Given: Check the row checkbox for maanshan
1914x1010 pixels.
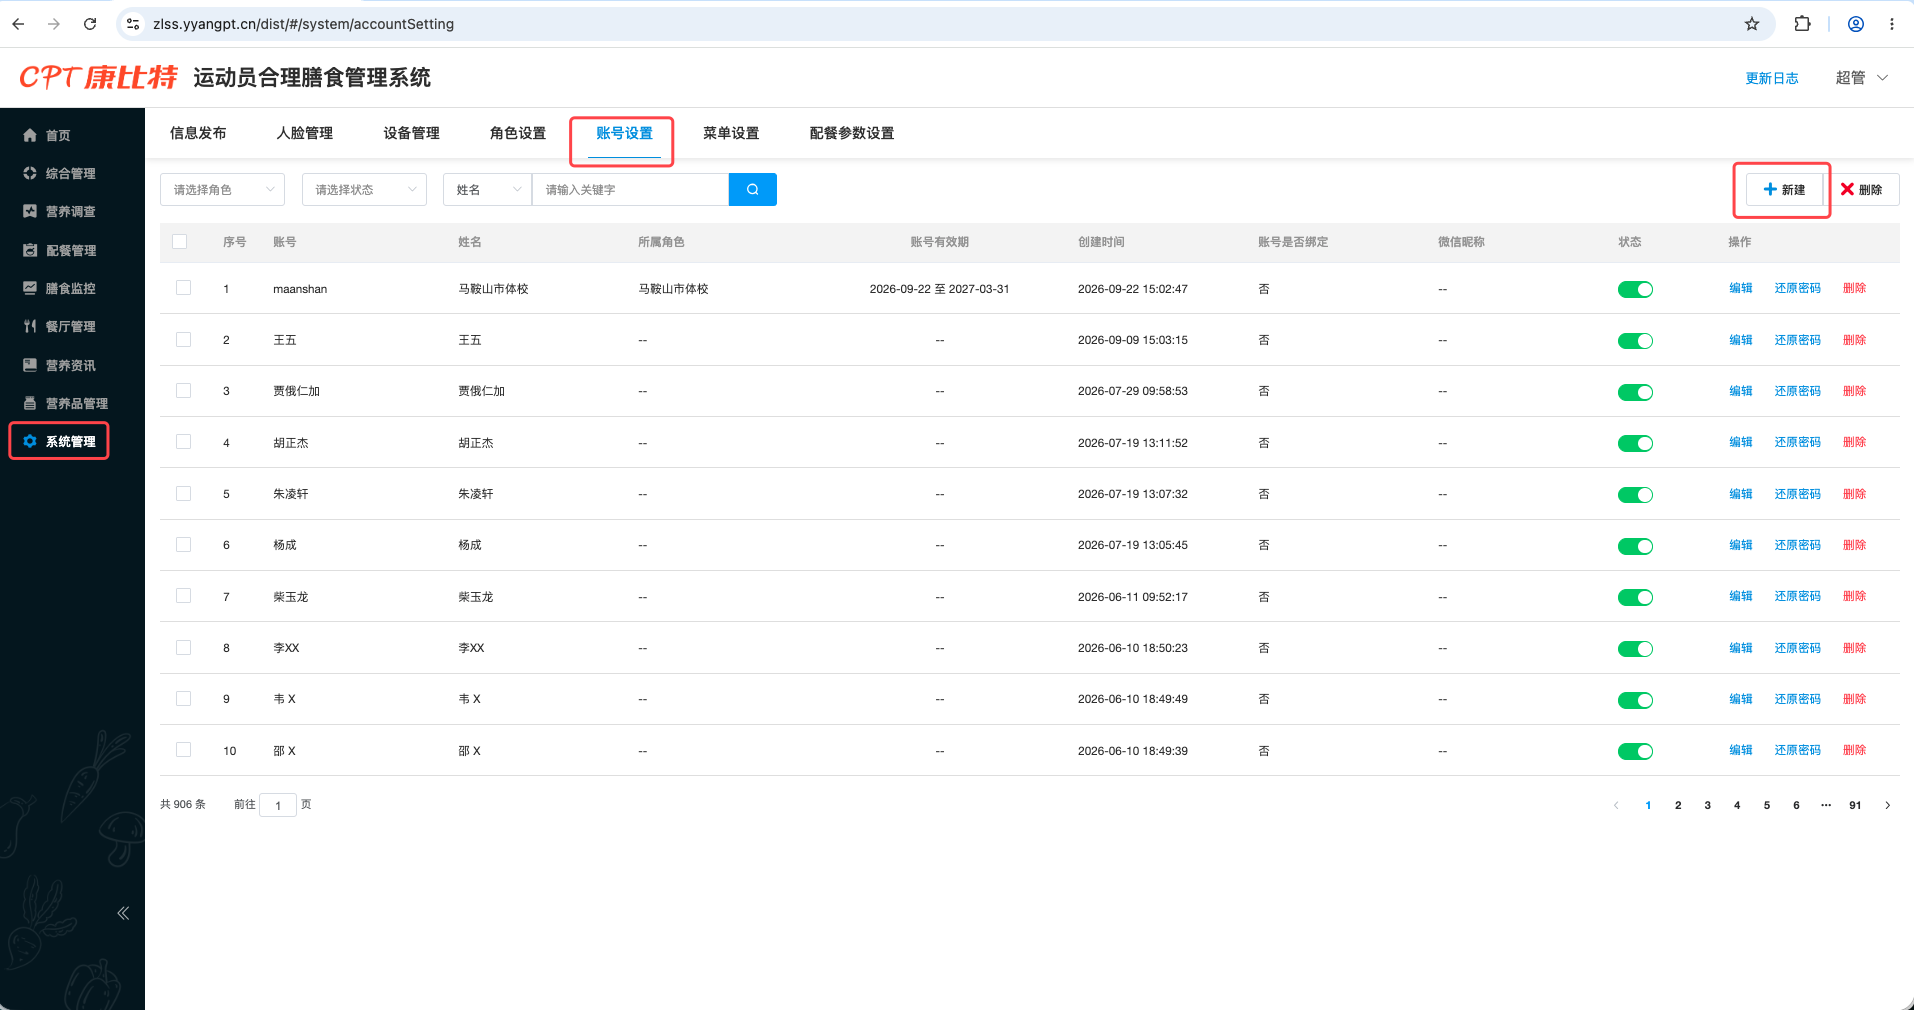Looking at the screenshot, I should click(x=184, y=288).
